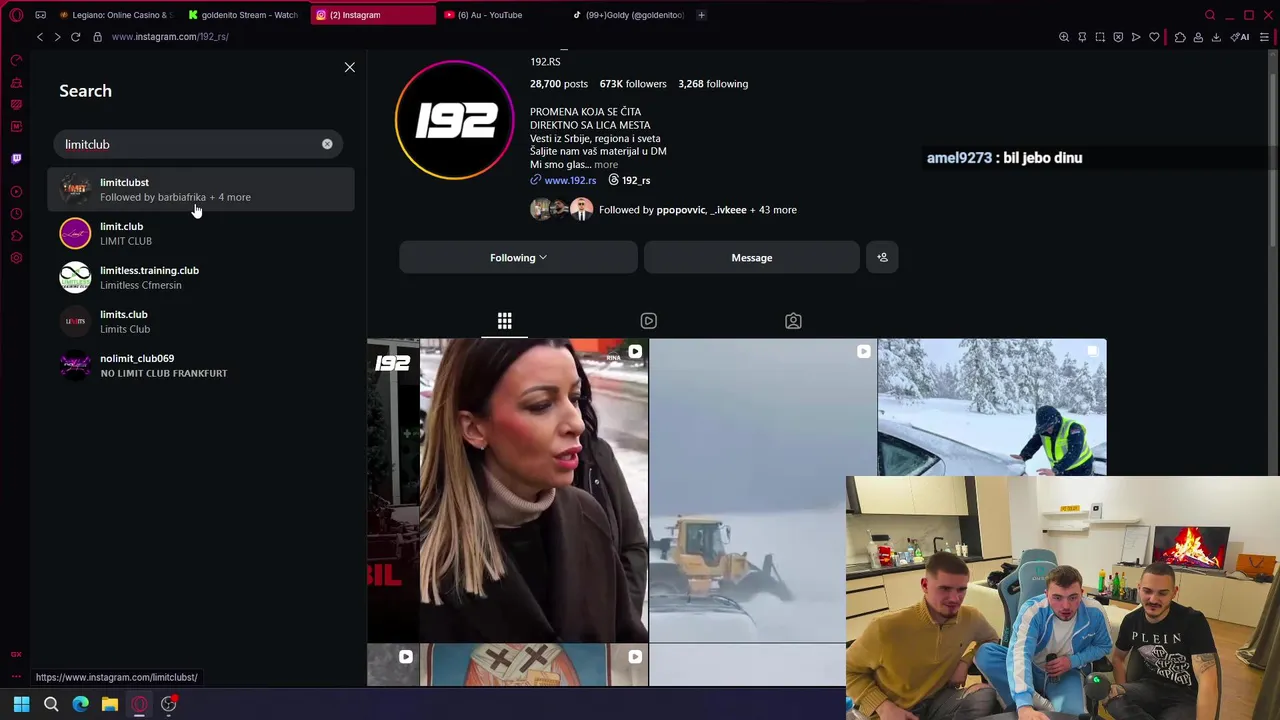Open Twitch in the sidebar
The image size is (1280, 720).
16,158
